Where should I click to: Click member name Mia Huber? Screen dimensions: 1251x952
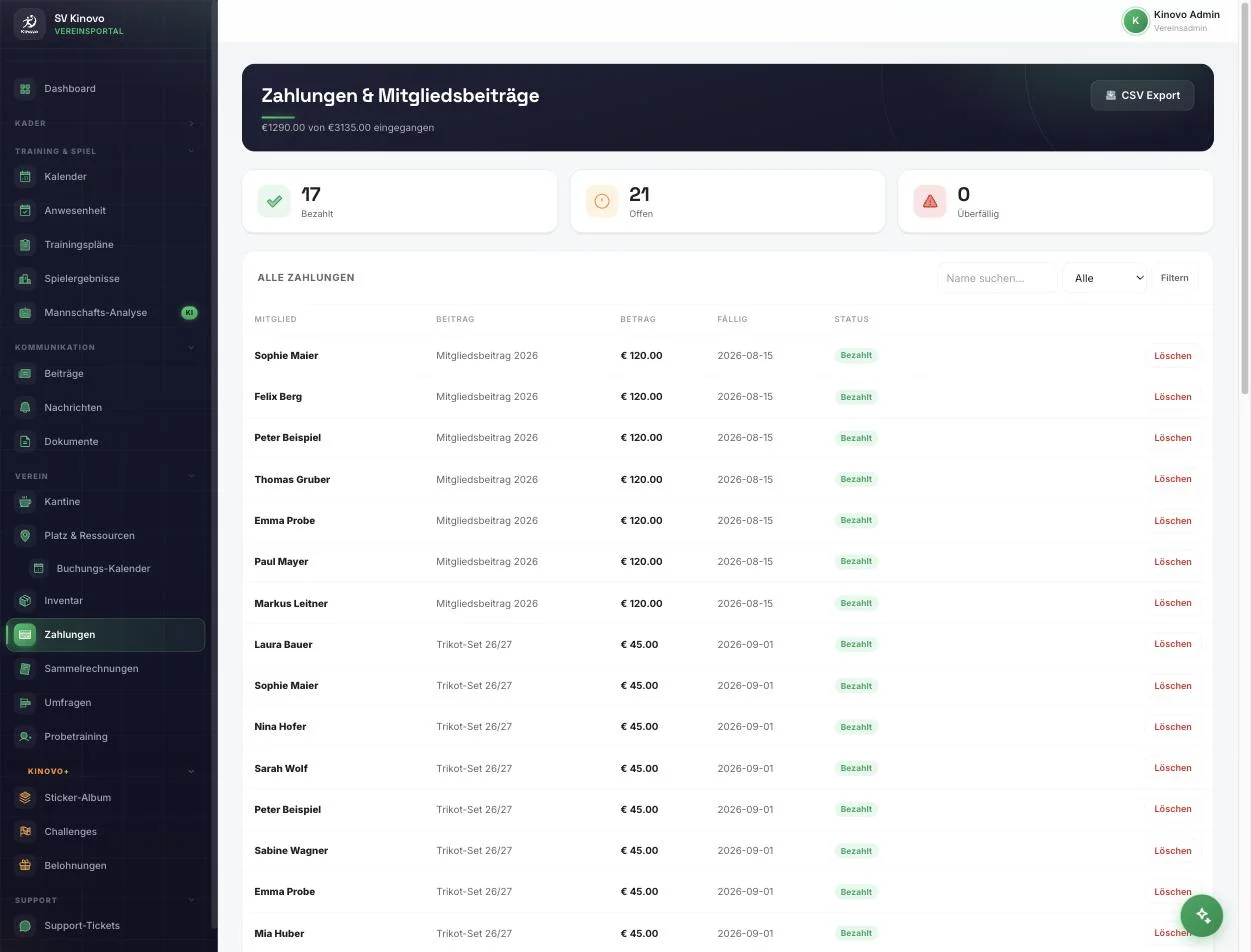pos(279,934)
